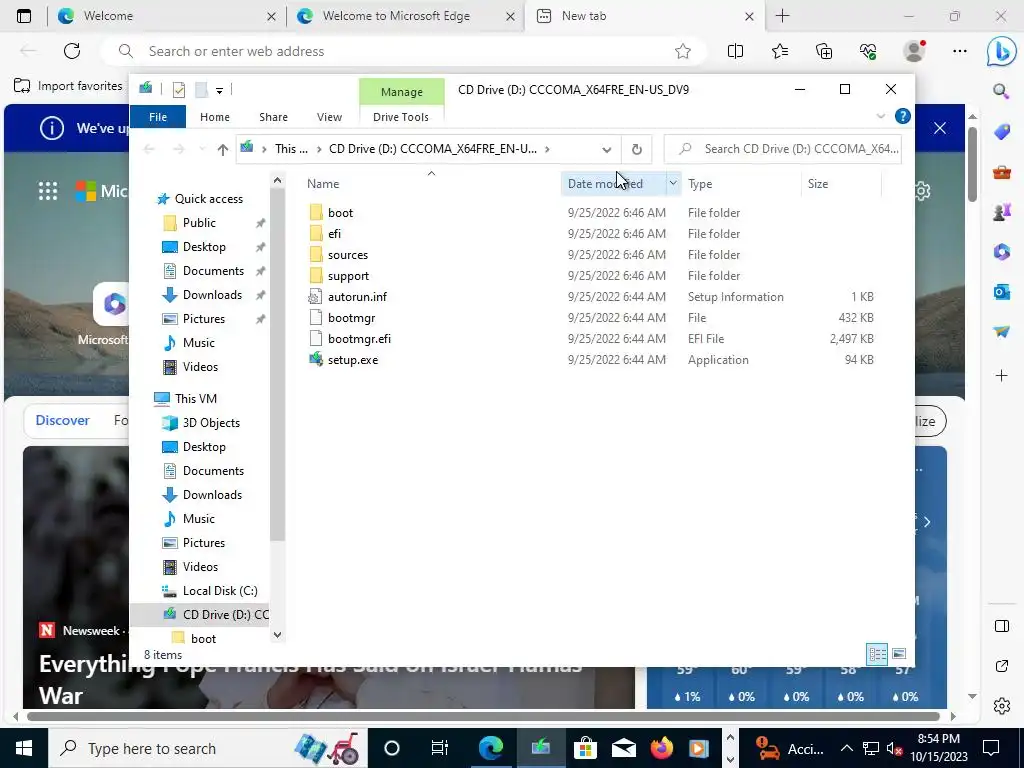Open Customize Quick Access Toolbar dropdown
This screenshot has height=768, width=1024.
pos(219,91)
